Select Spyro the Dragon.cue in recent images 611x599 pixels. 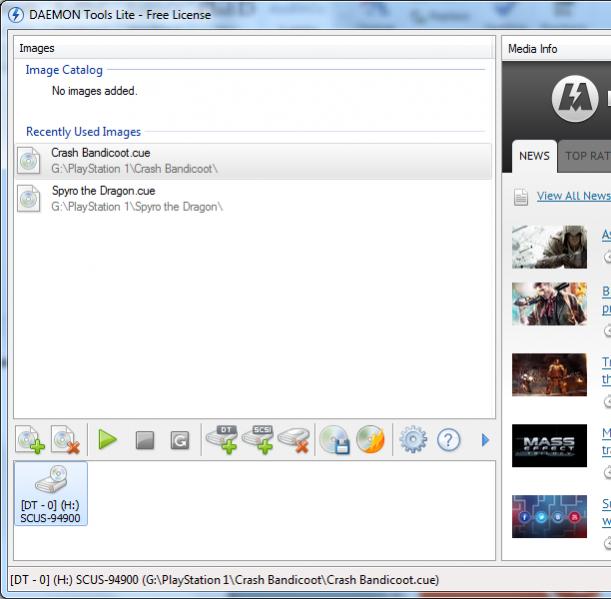[x=253, y=199]
